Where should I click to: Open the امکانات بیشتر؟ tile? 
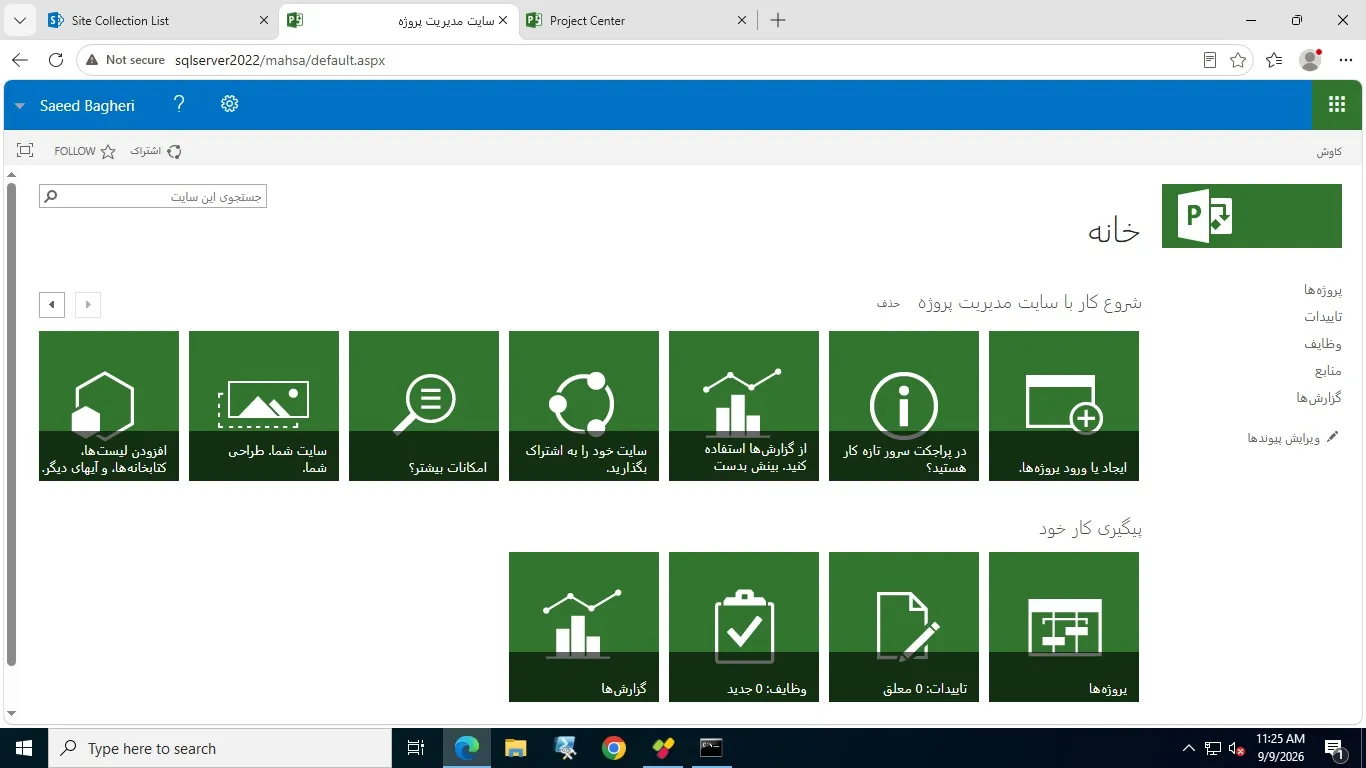pyautogui.click(x=424, y=406)
